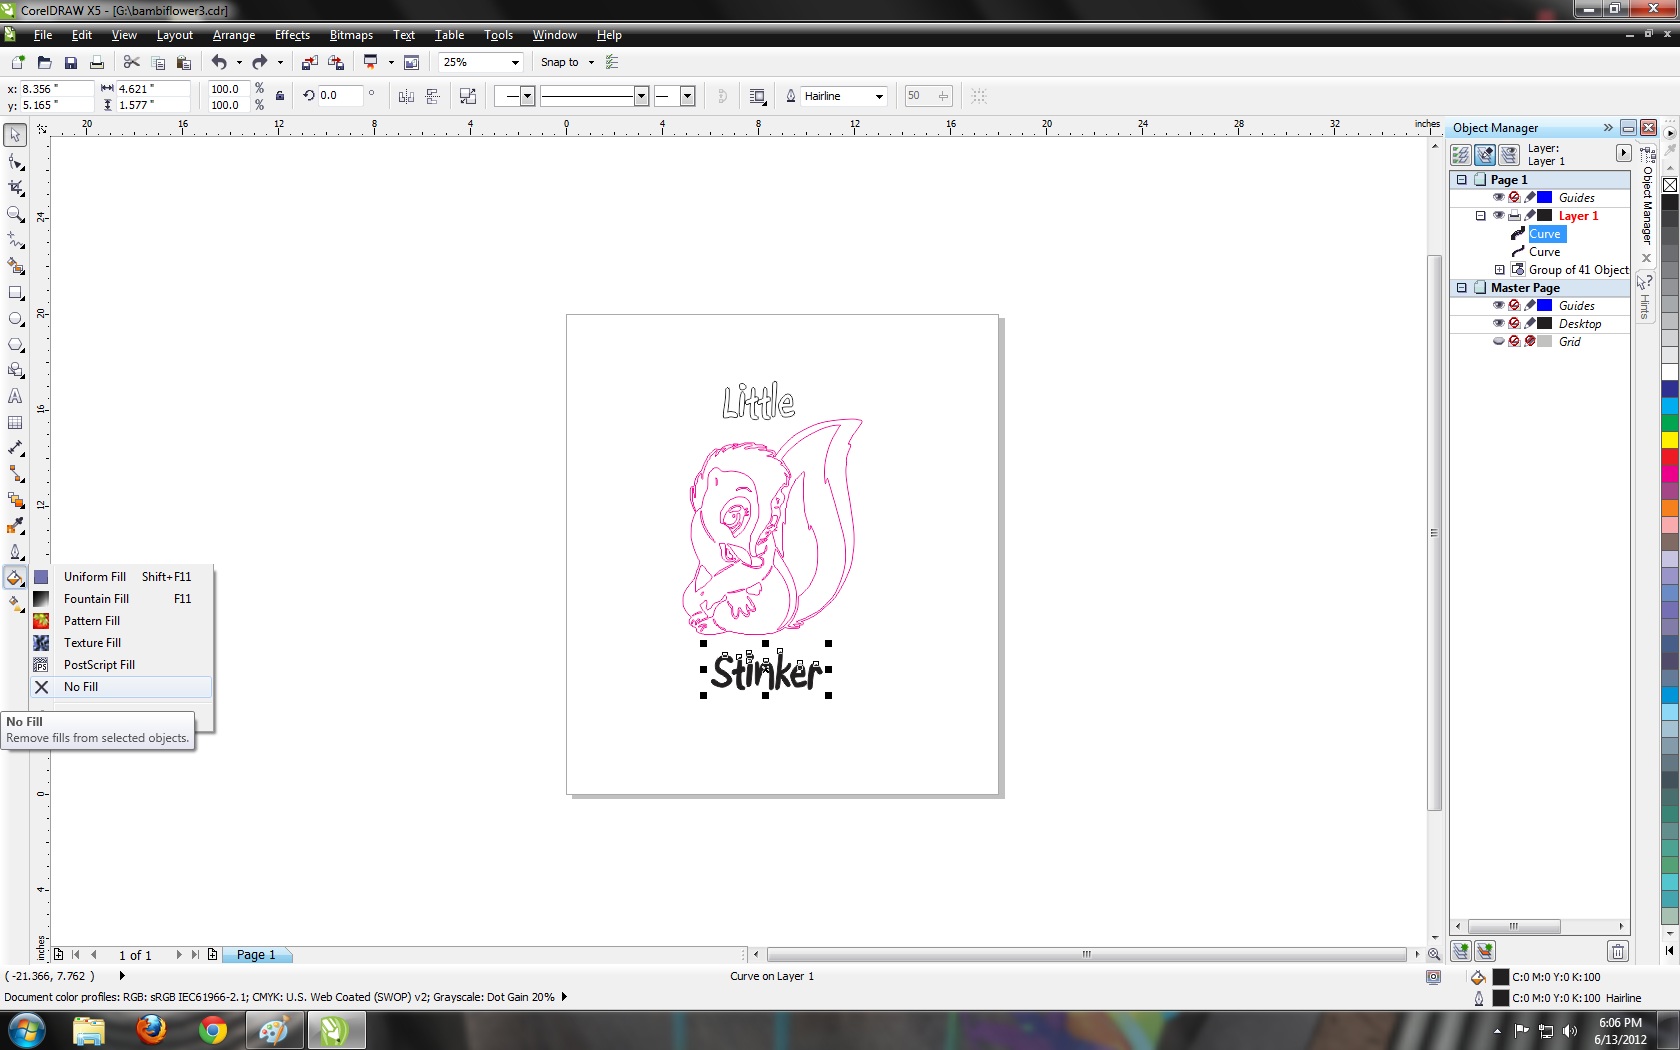Viewport: 1680px width, 1050px height.
Task: Select the Ellipse tool
Action: click(x=15, y=319)
